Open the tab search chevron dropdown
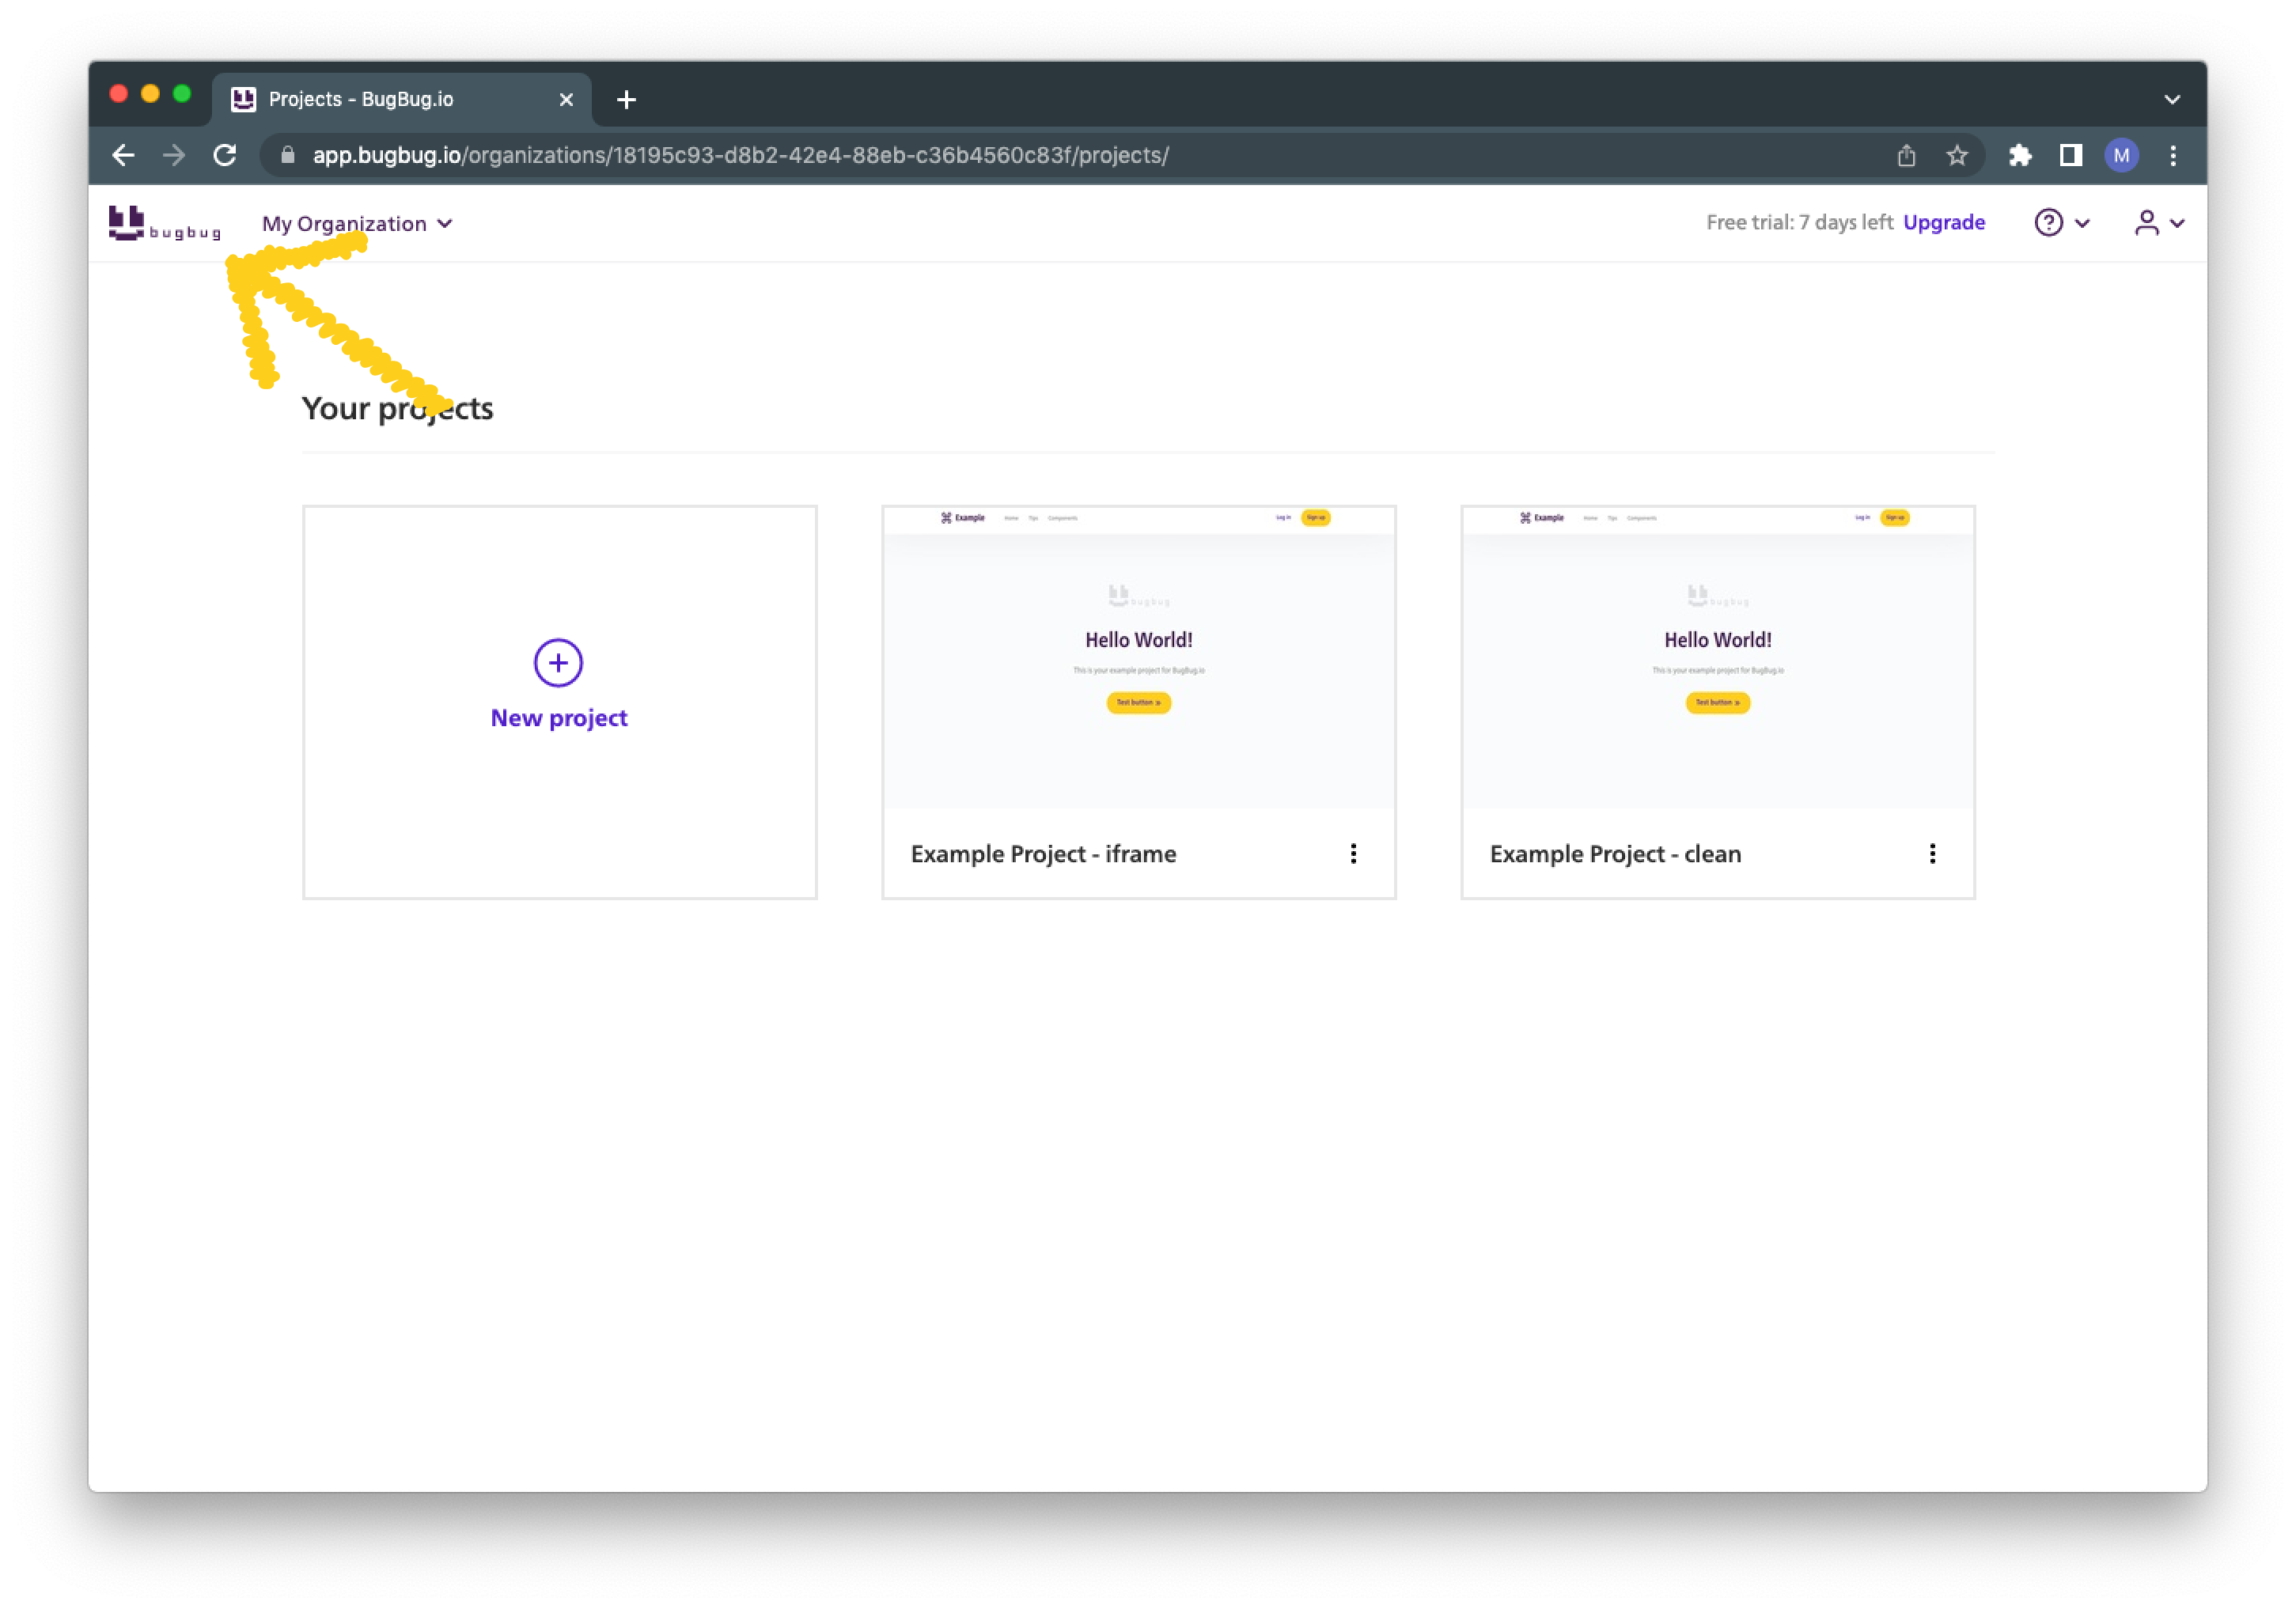The image size is (2296, 1609). point(2171,99)
